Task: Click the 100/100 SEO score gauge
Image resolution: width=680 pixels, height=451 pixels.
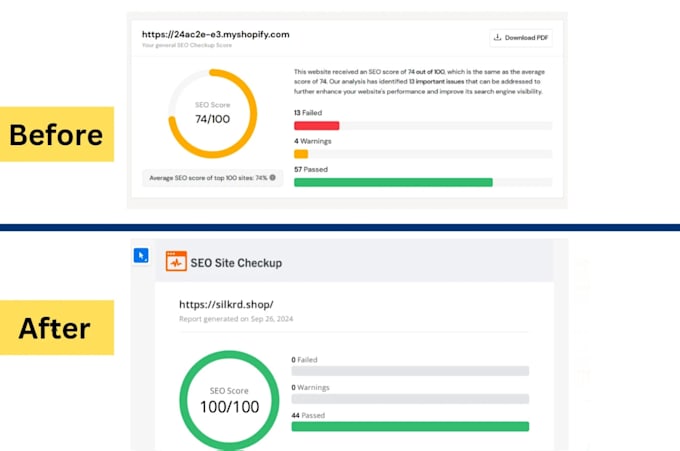Action: [229, 400]
